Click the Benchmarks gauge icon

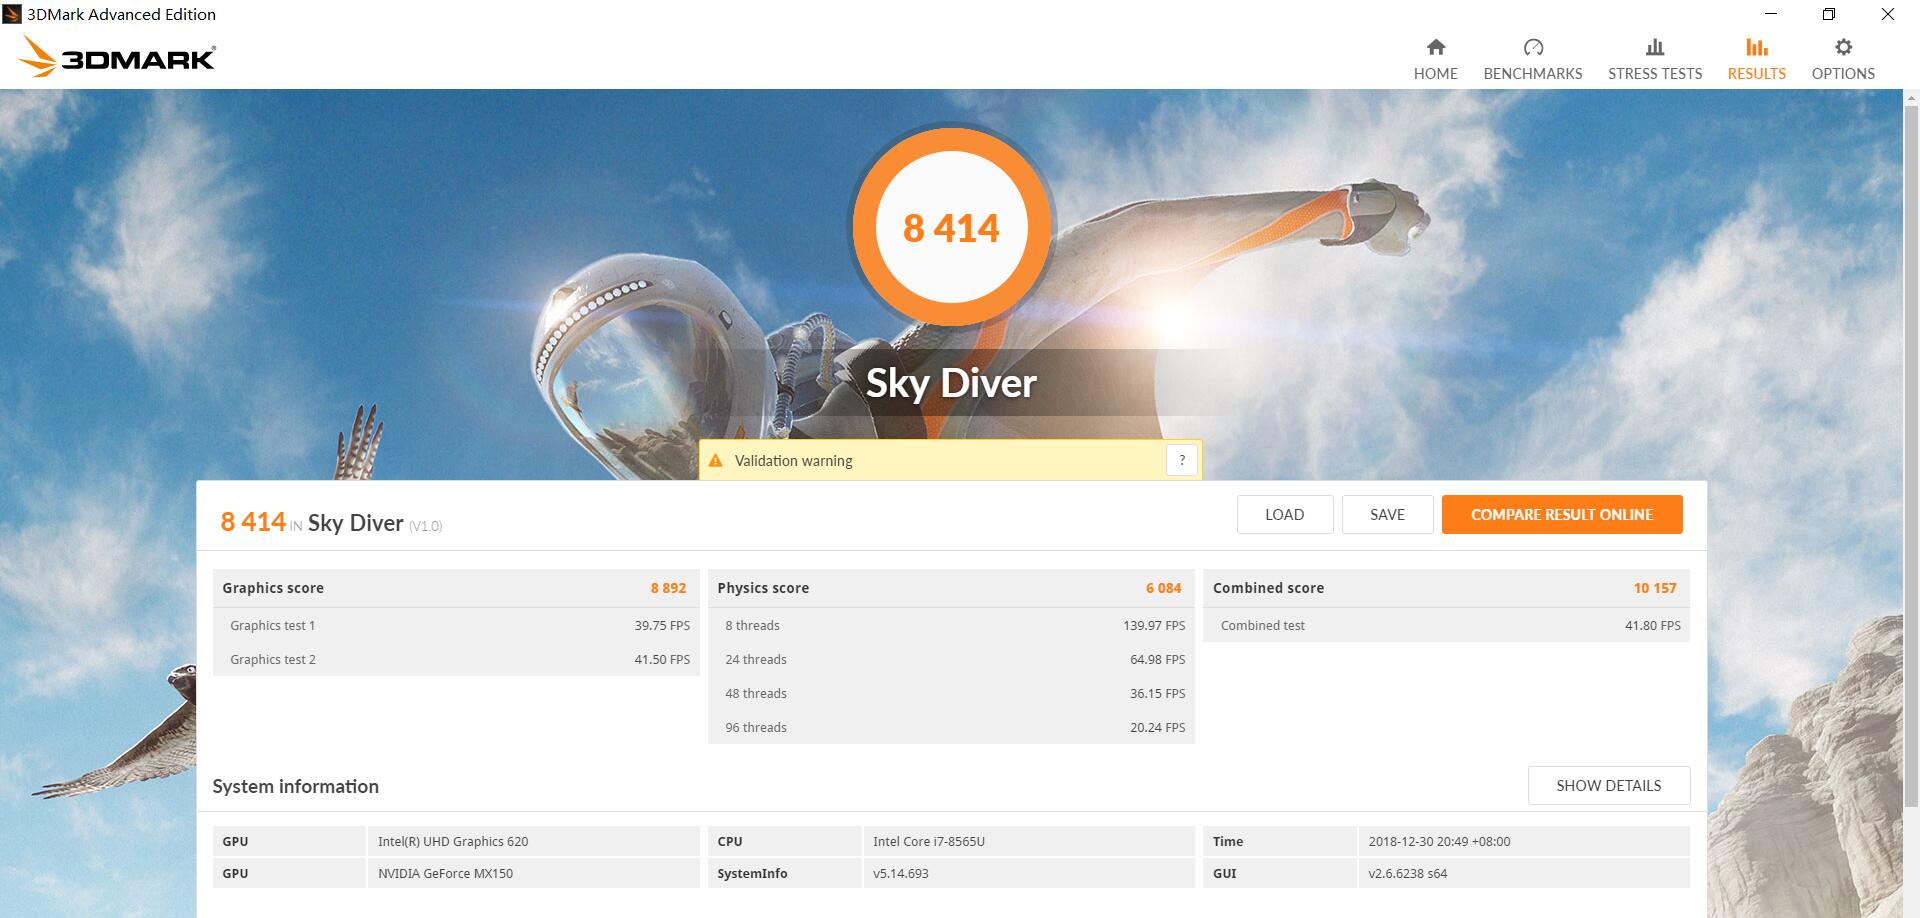[1533, 47]
